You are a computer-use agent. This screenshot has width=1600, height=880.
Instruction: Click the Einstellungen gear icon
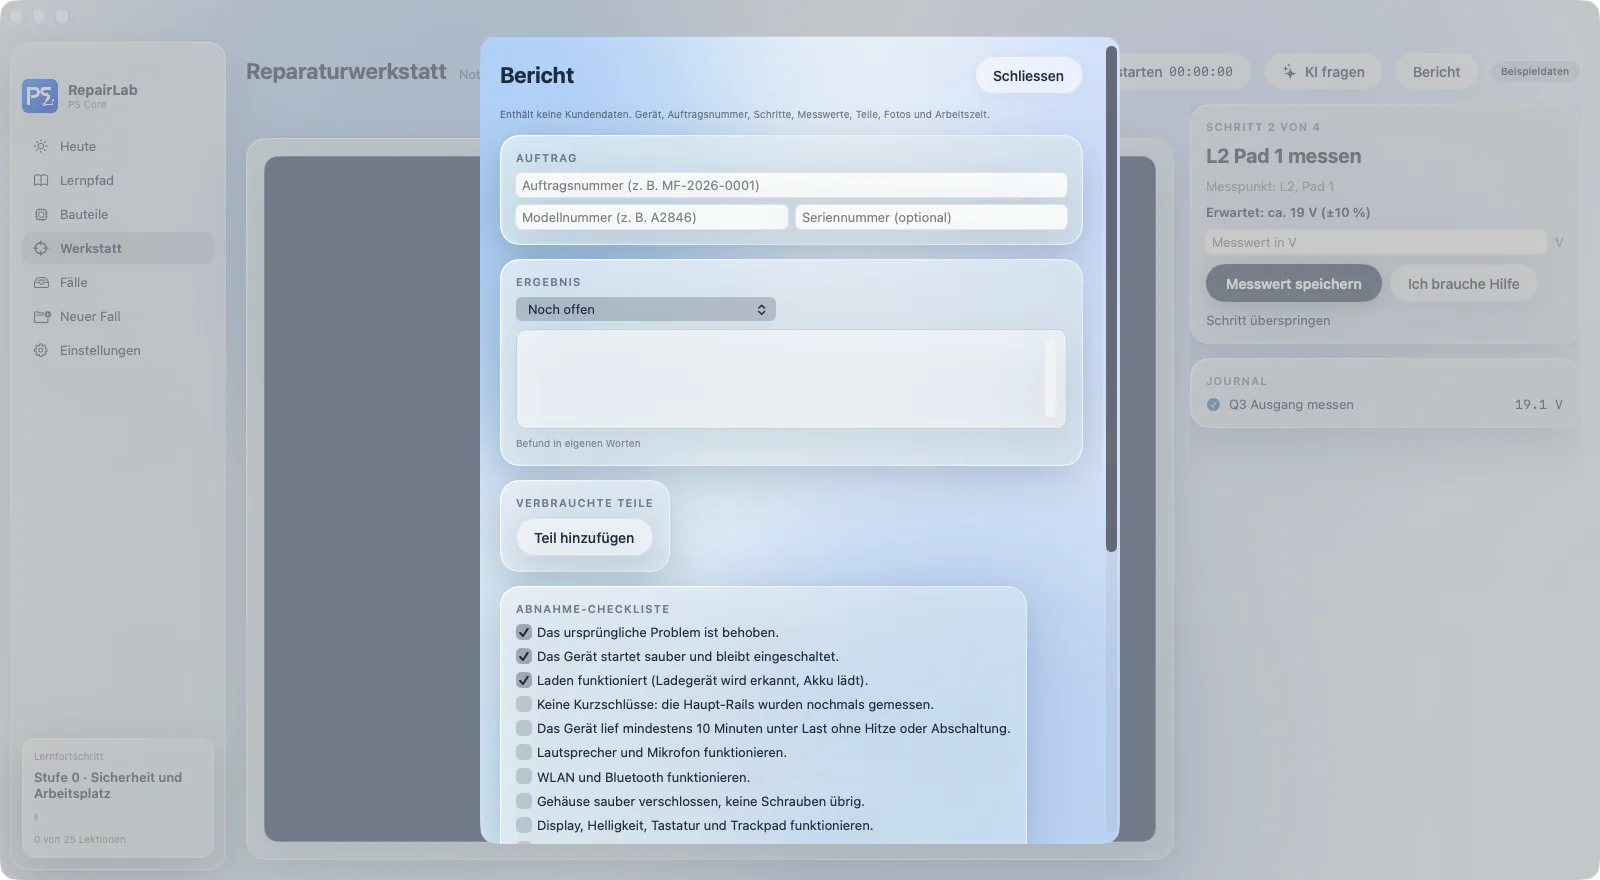click(41, 350)
